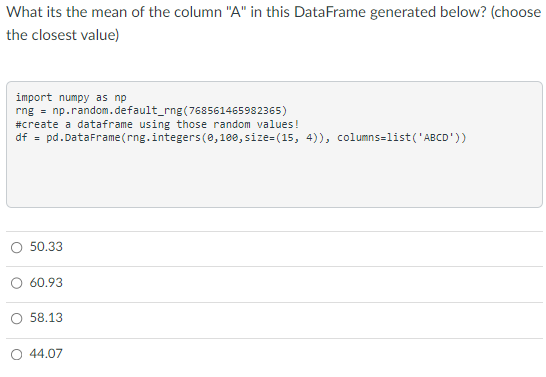Choose the 60.93 radio button

pyautogui.click(x=16, y=283)
